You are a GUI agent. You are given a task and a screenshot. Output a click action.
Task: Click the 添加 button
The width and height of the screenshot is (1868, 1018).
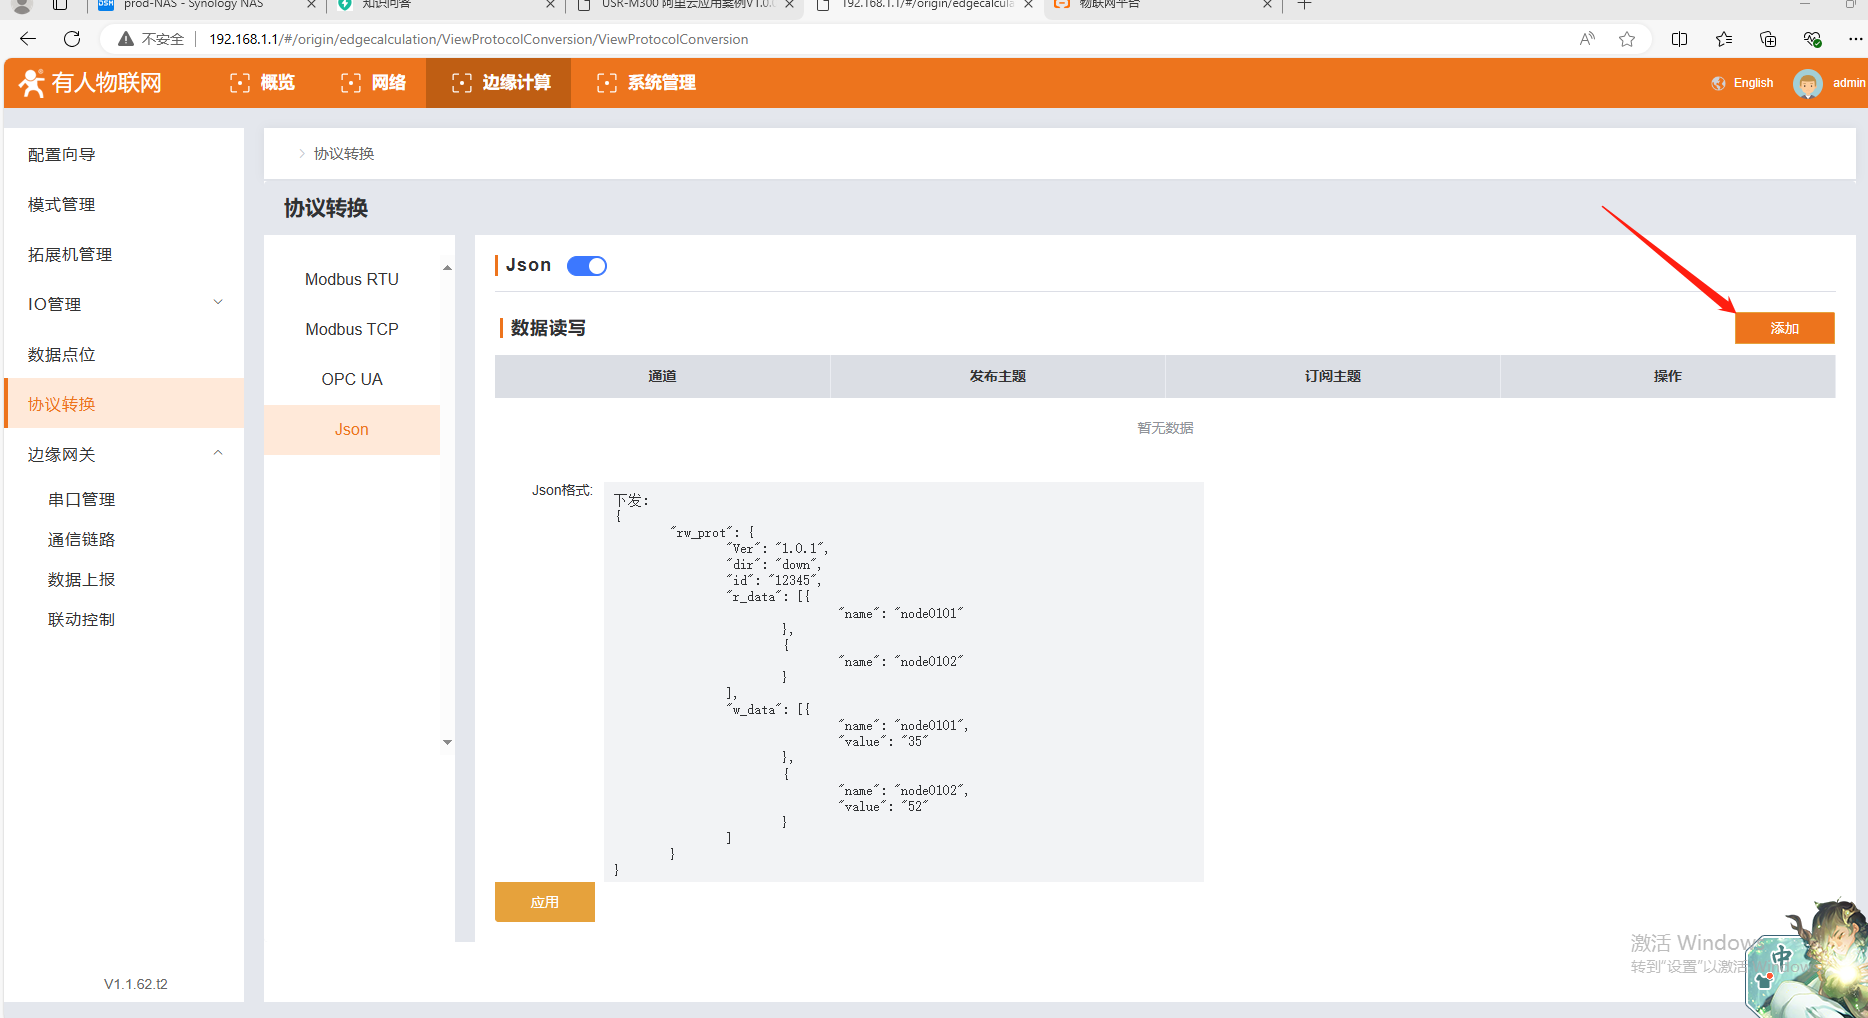pyautogui.click(x=1784, y=328)
